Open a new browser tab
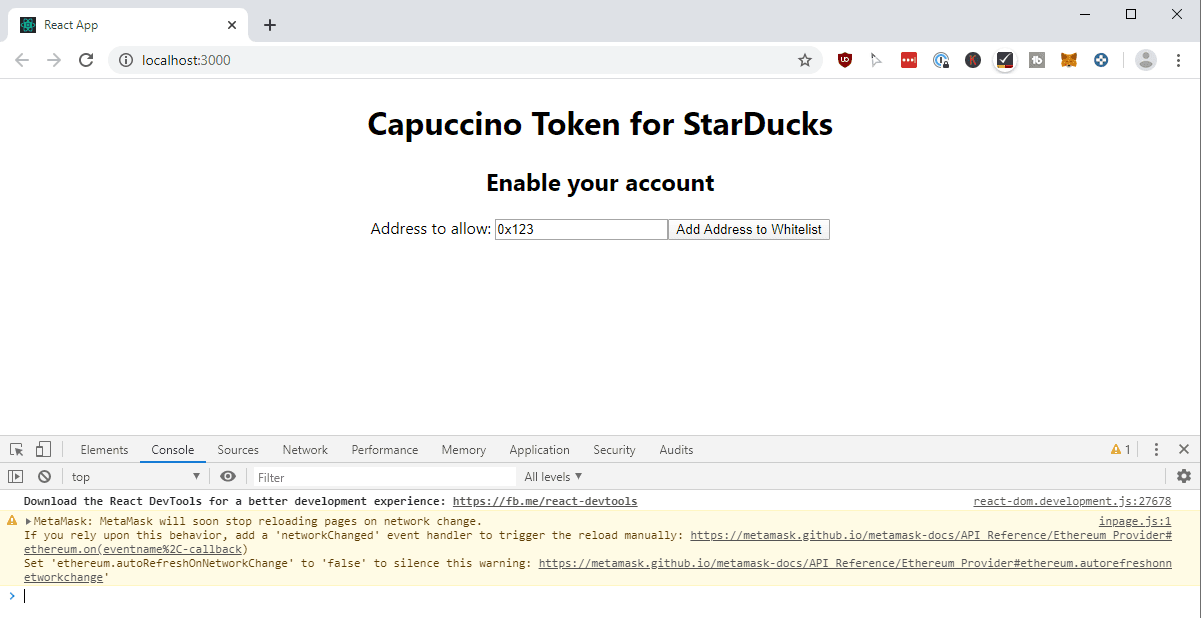The width and height of the screenshot is (1201, 618). click(270, 25)
